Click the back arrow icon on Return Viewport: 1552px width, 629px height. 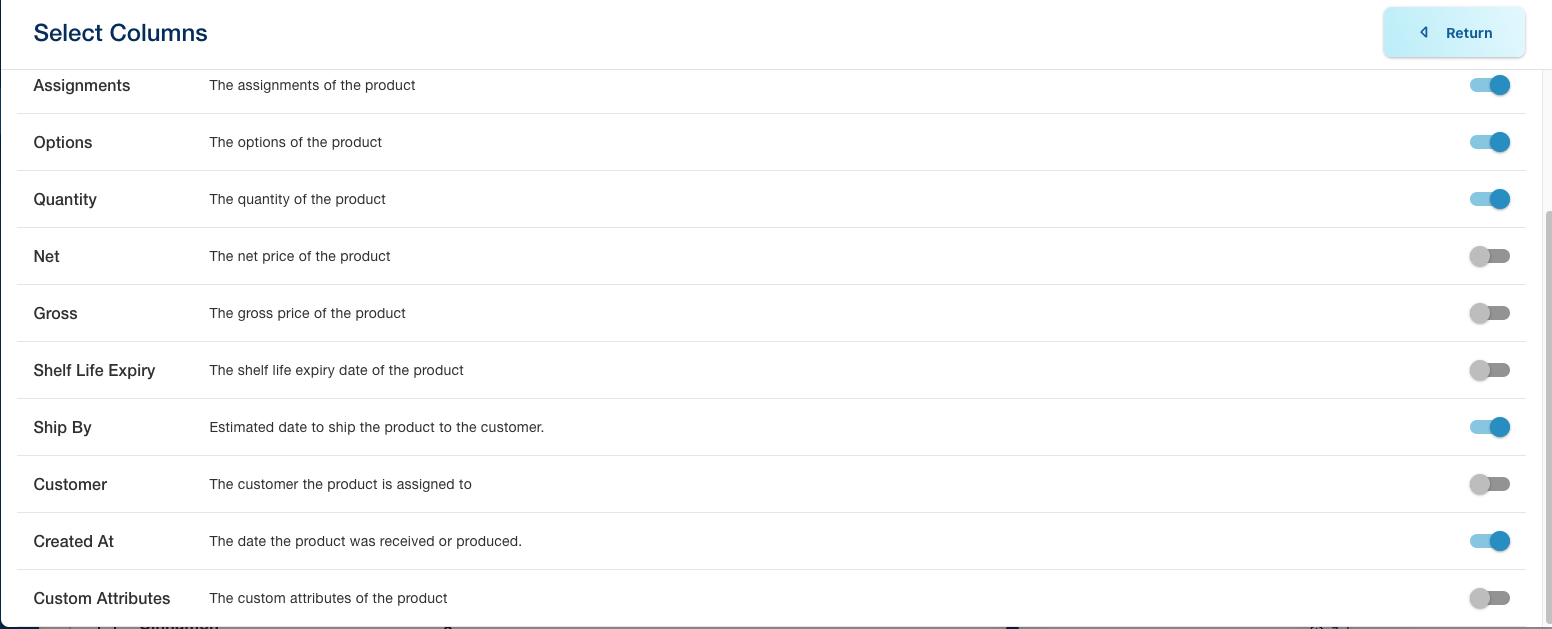click(1424, 33)
